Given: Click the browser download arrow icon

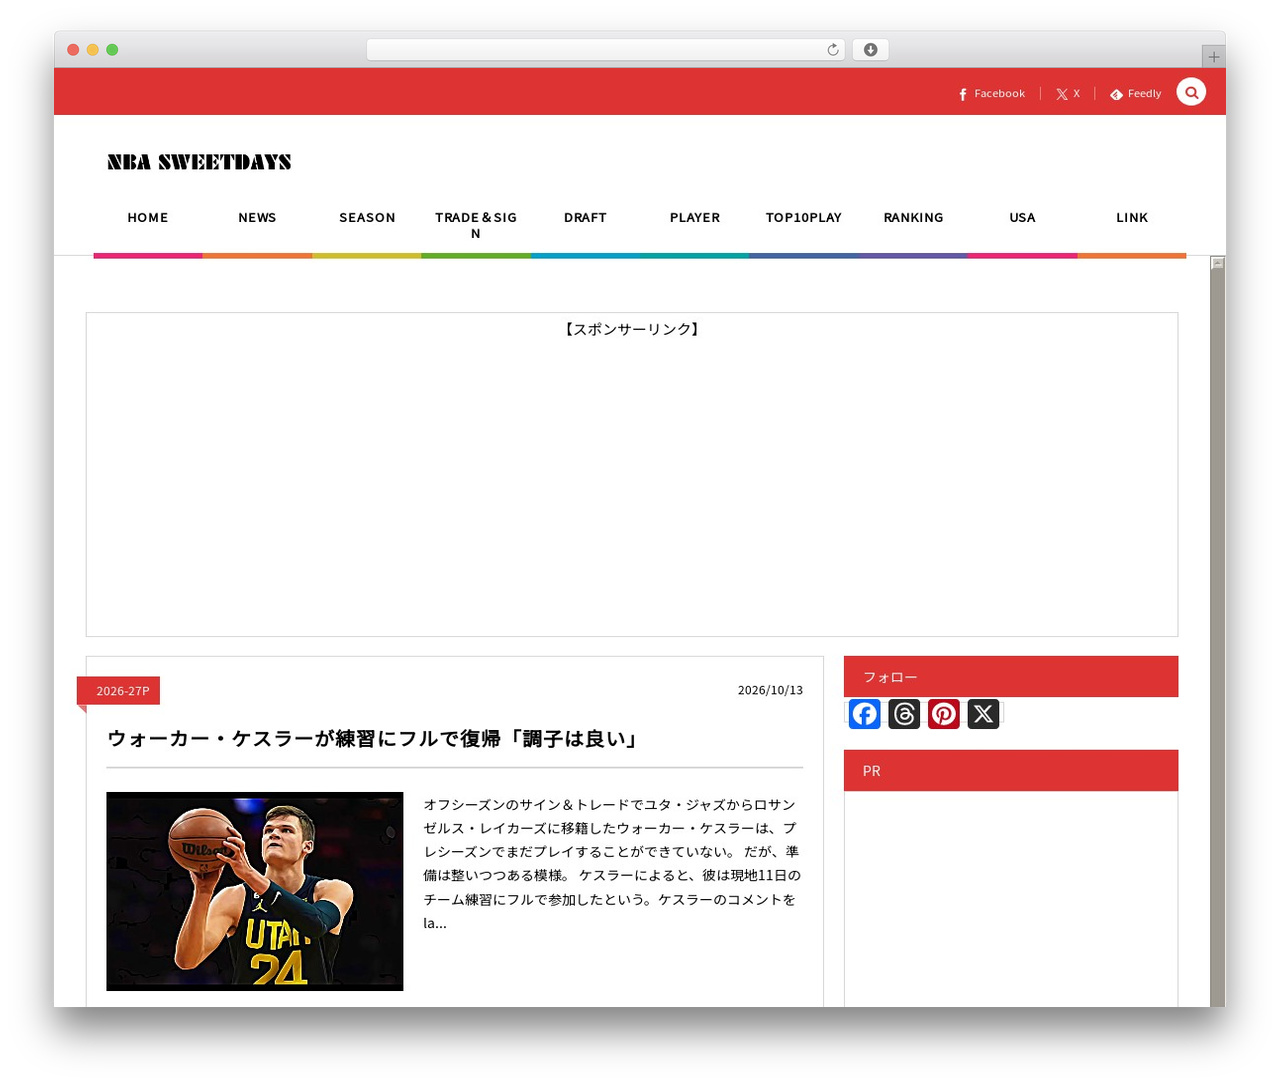Looking at the screenshot, I should [871, 50].
